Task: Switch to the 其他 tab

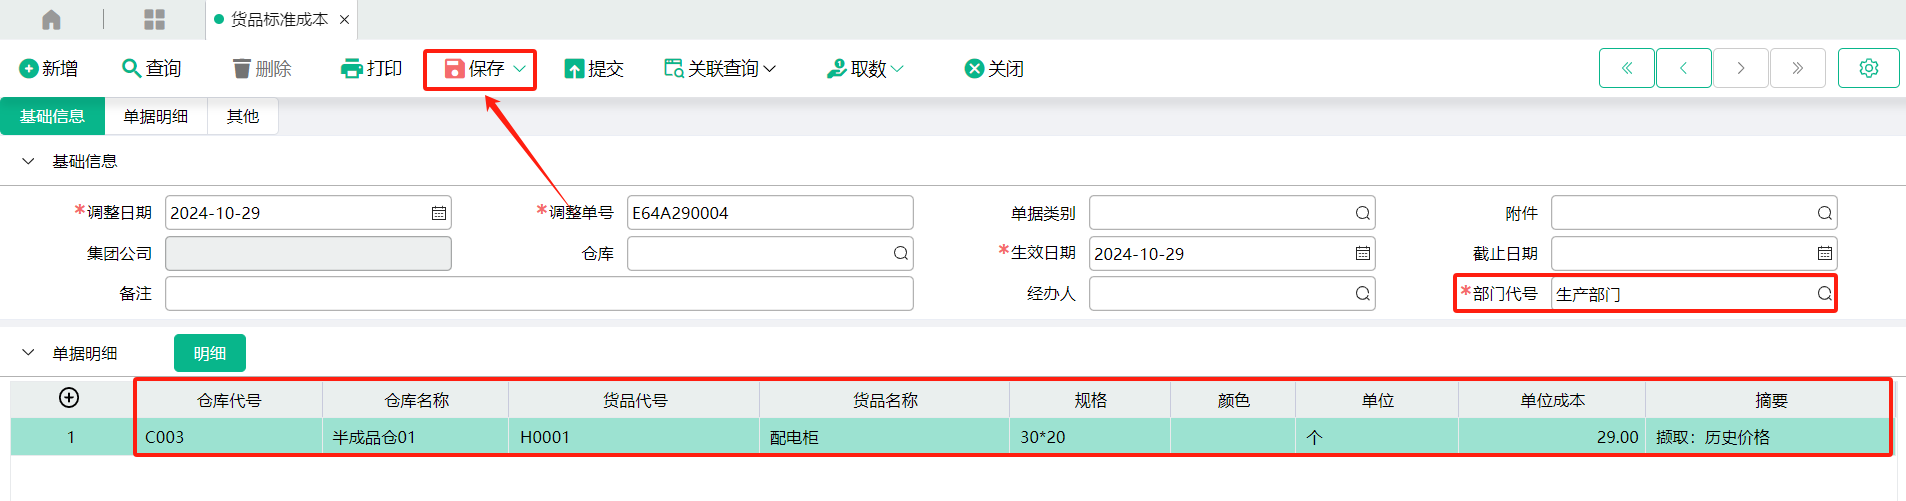Action: point(243,116)
